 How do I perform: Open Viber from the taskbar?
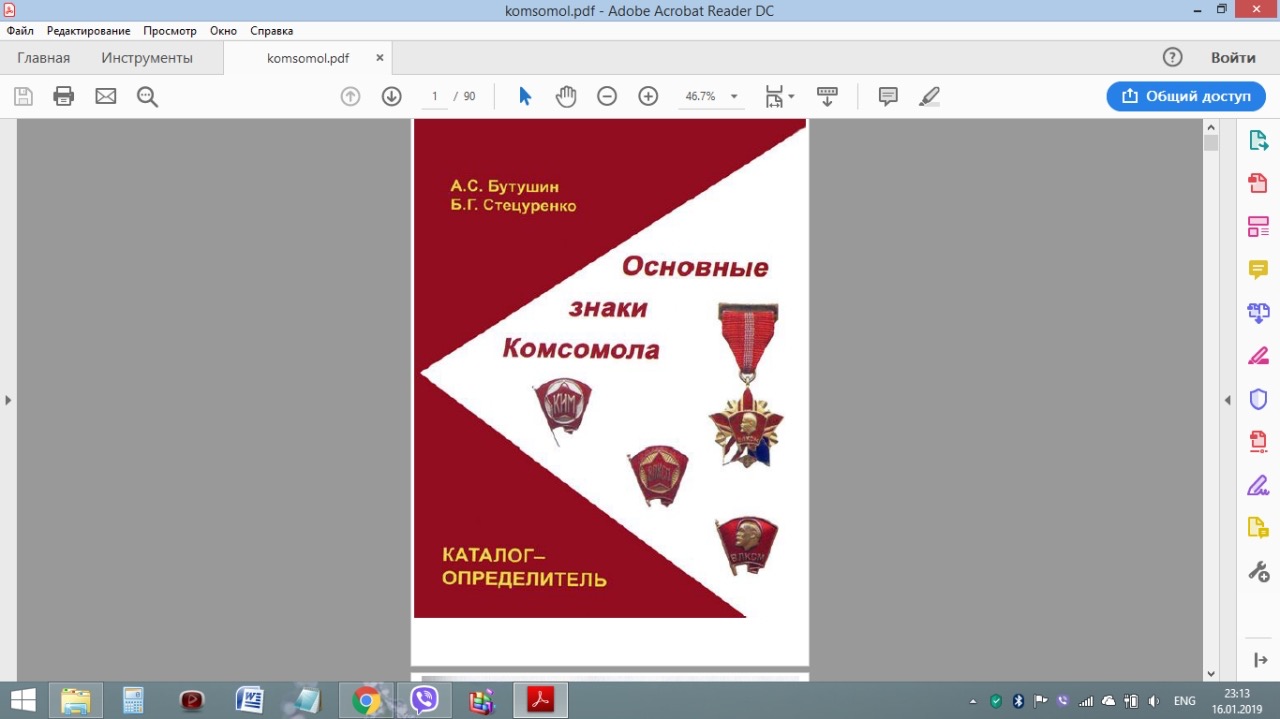tap(424, 700)
